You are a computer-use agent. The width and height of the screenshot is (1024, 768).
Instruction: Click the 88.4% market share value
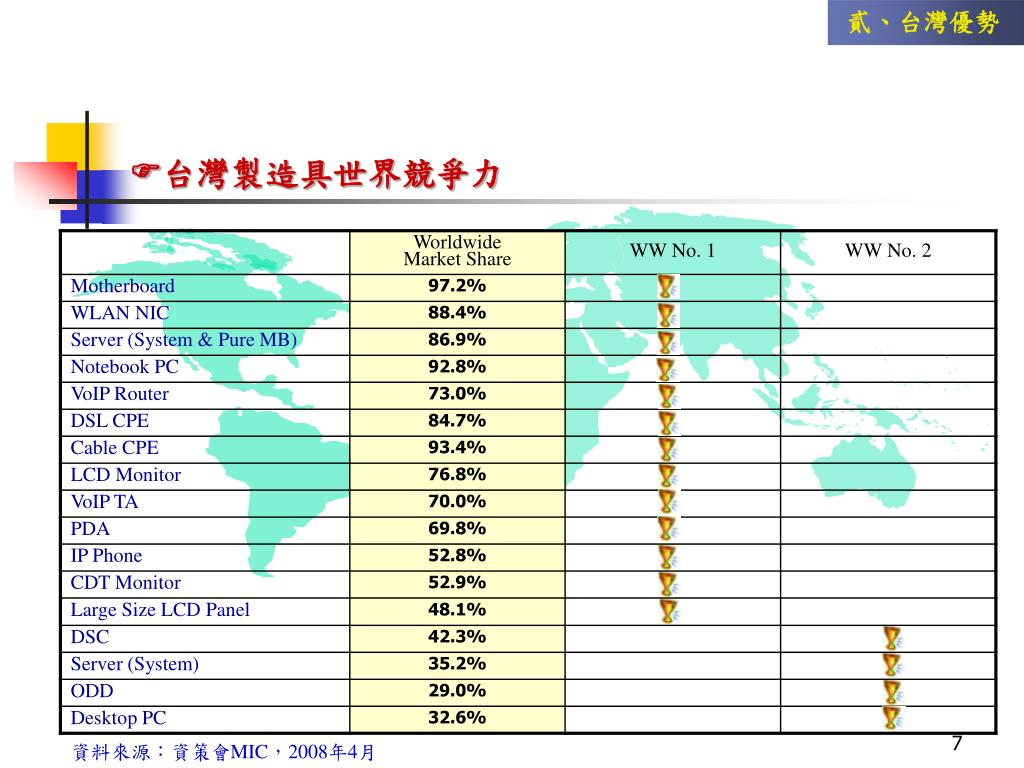click(x=457, y=313)
